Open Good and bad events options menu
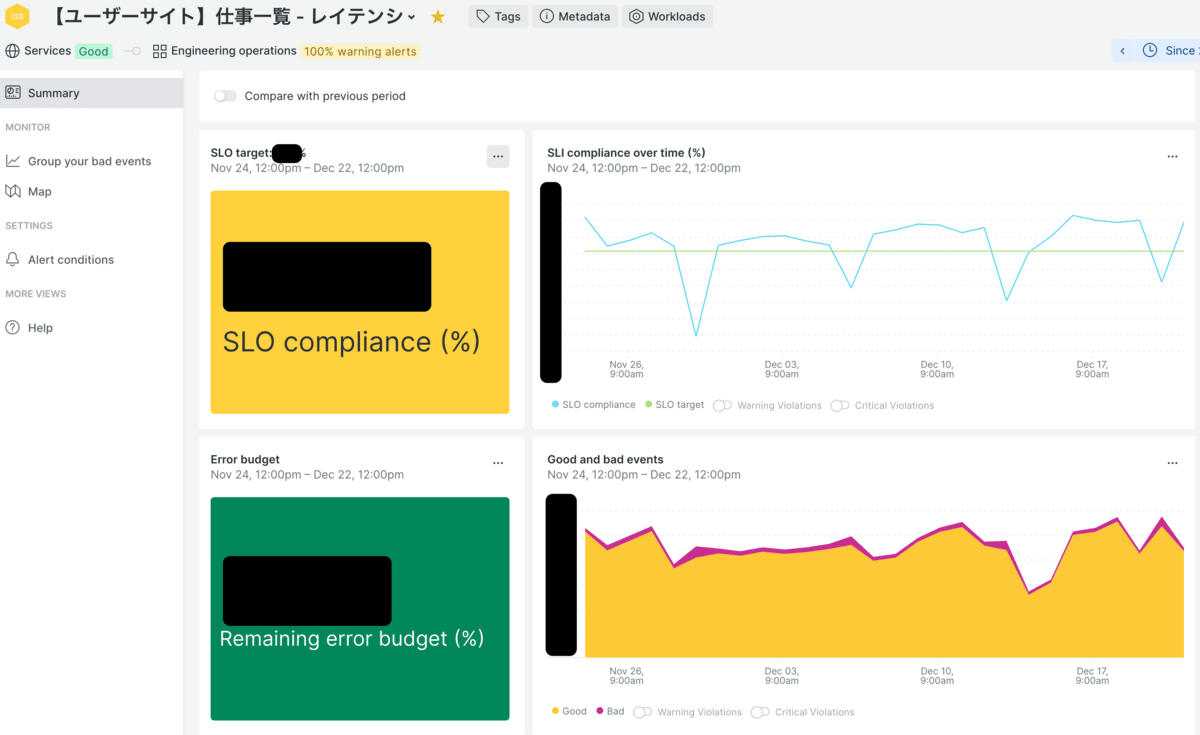Image resolution: width=1200 pixels, height=735 pixels. (1172, 463)
